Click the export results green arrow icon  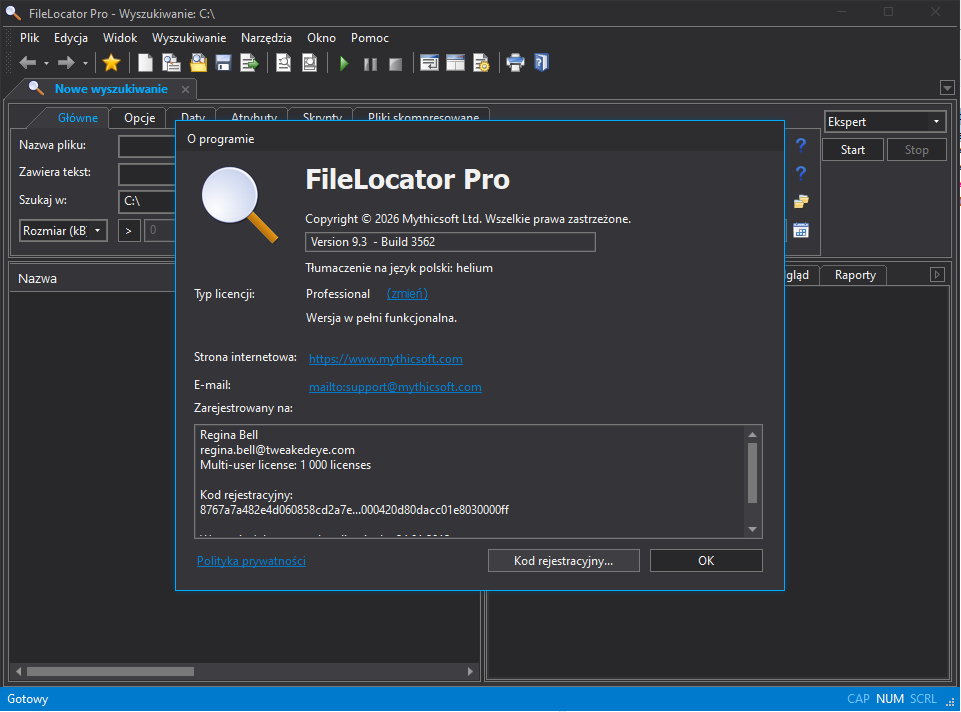(x=249, y=62)
